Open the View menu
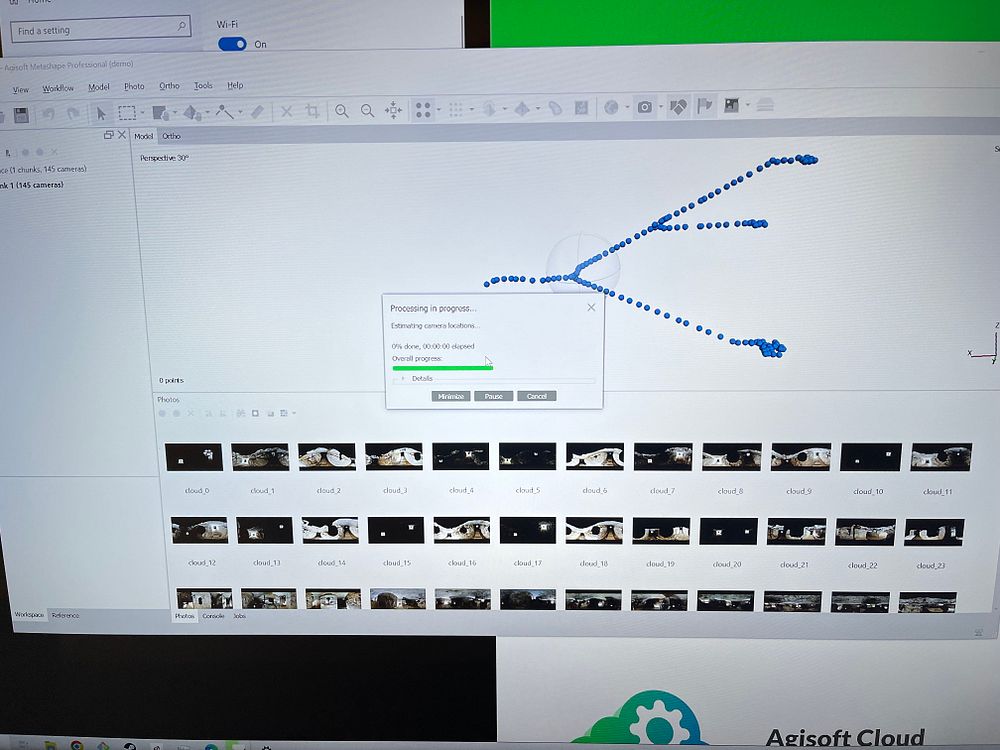 (20, 90)
